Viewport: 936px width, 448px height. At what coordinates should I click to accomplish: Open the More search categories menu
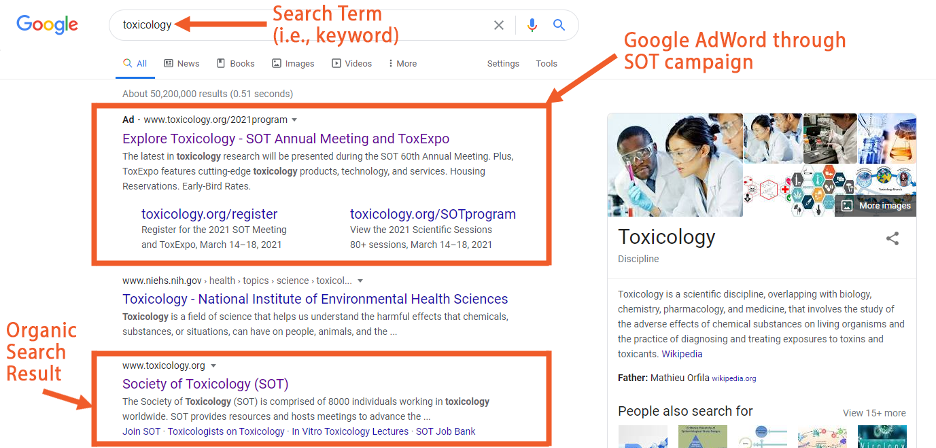[403, 63]
